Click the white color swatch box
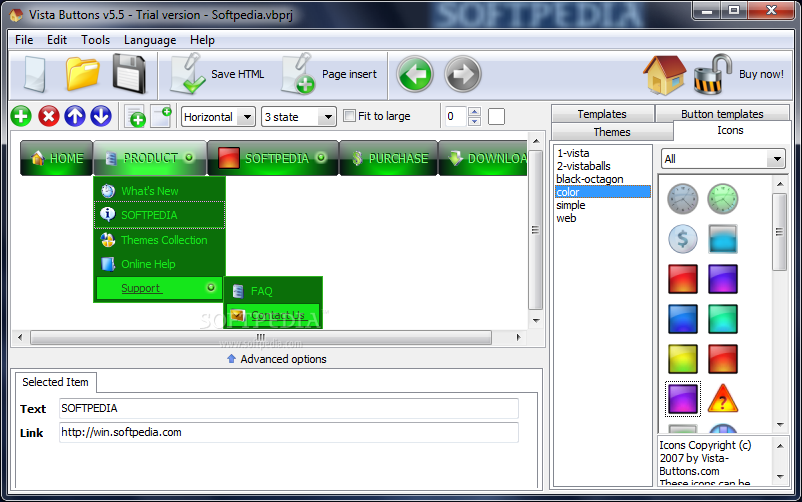This screenshot has height=502, width=802. pyautogui.click(x=496, y=116)
